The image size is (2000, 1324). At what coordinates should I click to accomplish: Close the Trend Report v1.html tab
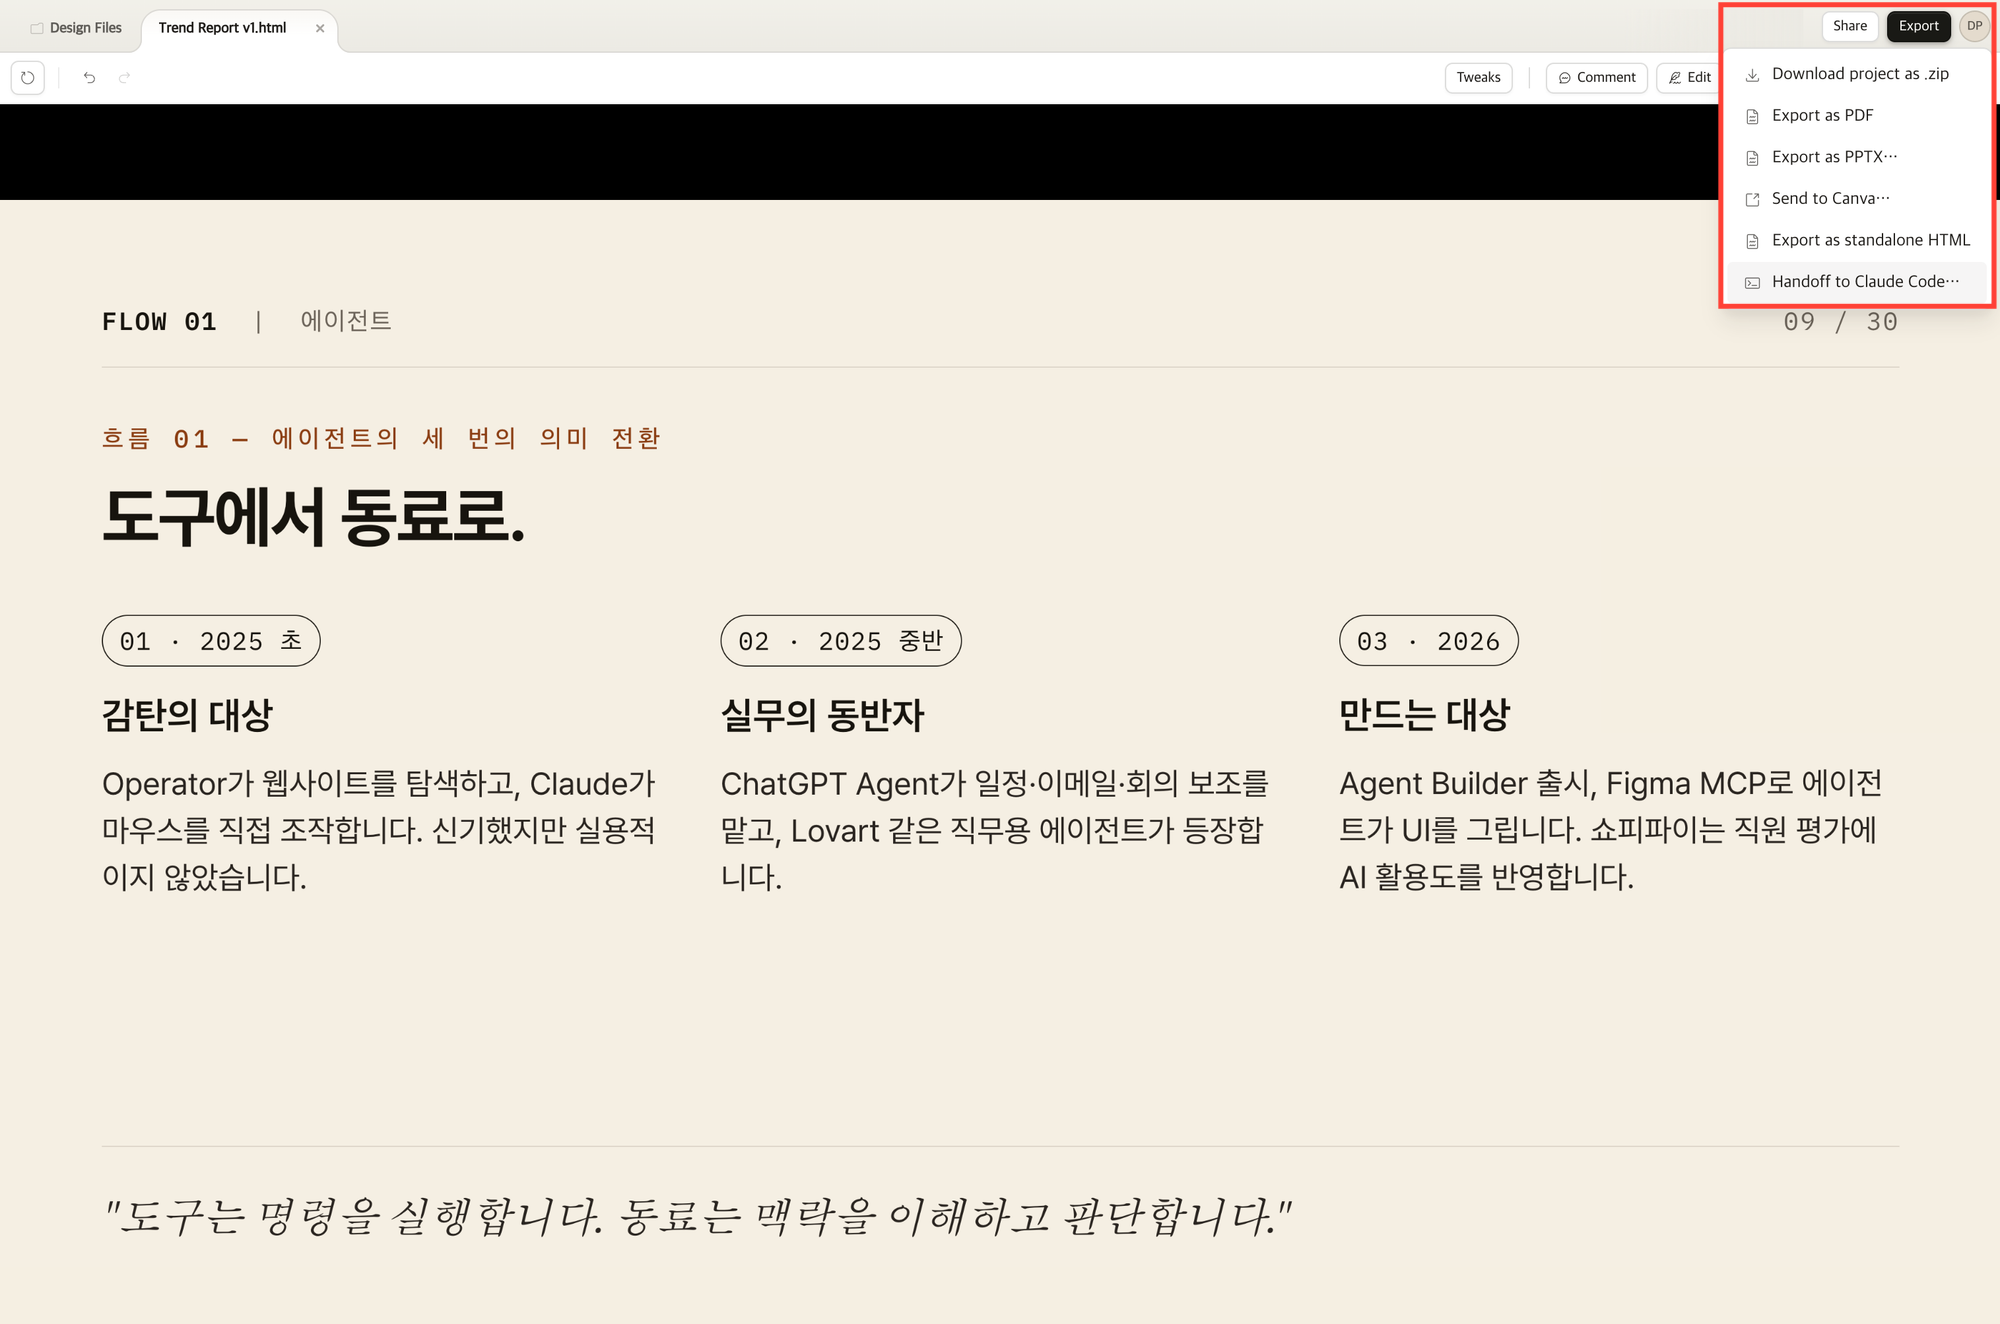click(x=320, y=28)
